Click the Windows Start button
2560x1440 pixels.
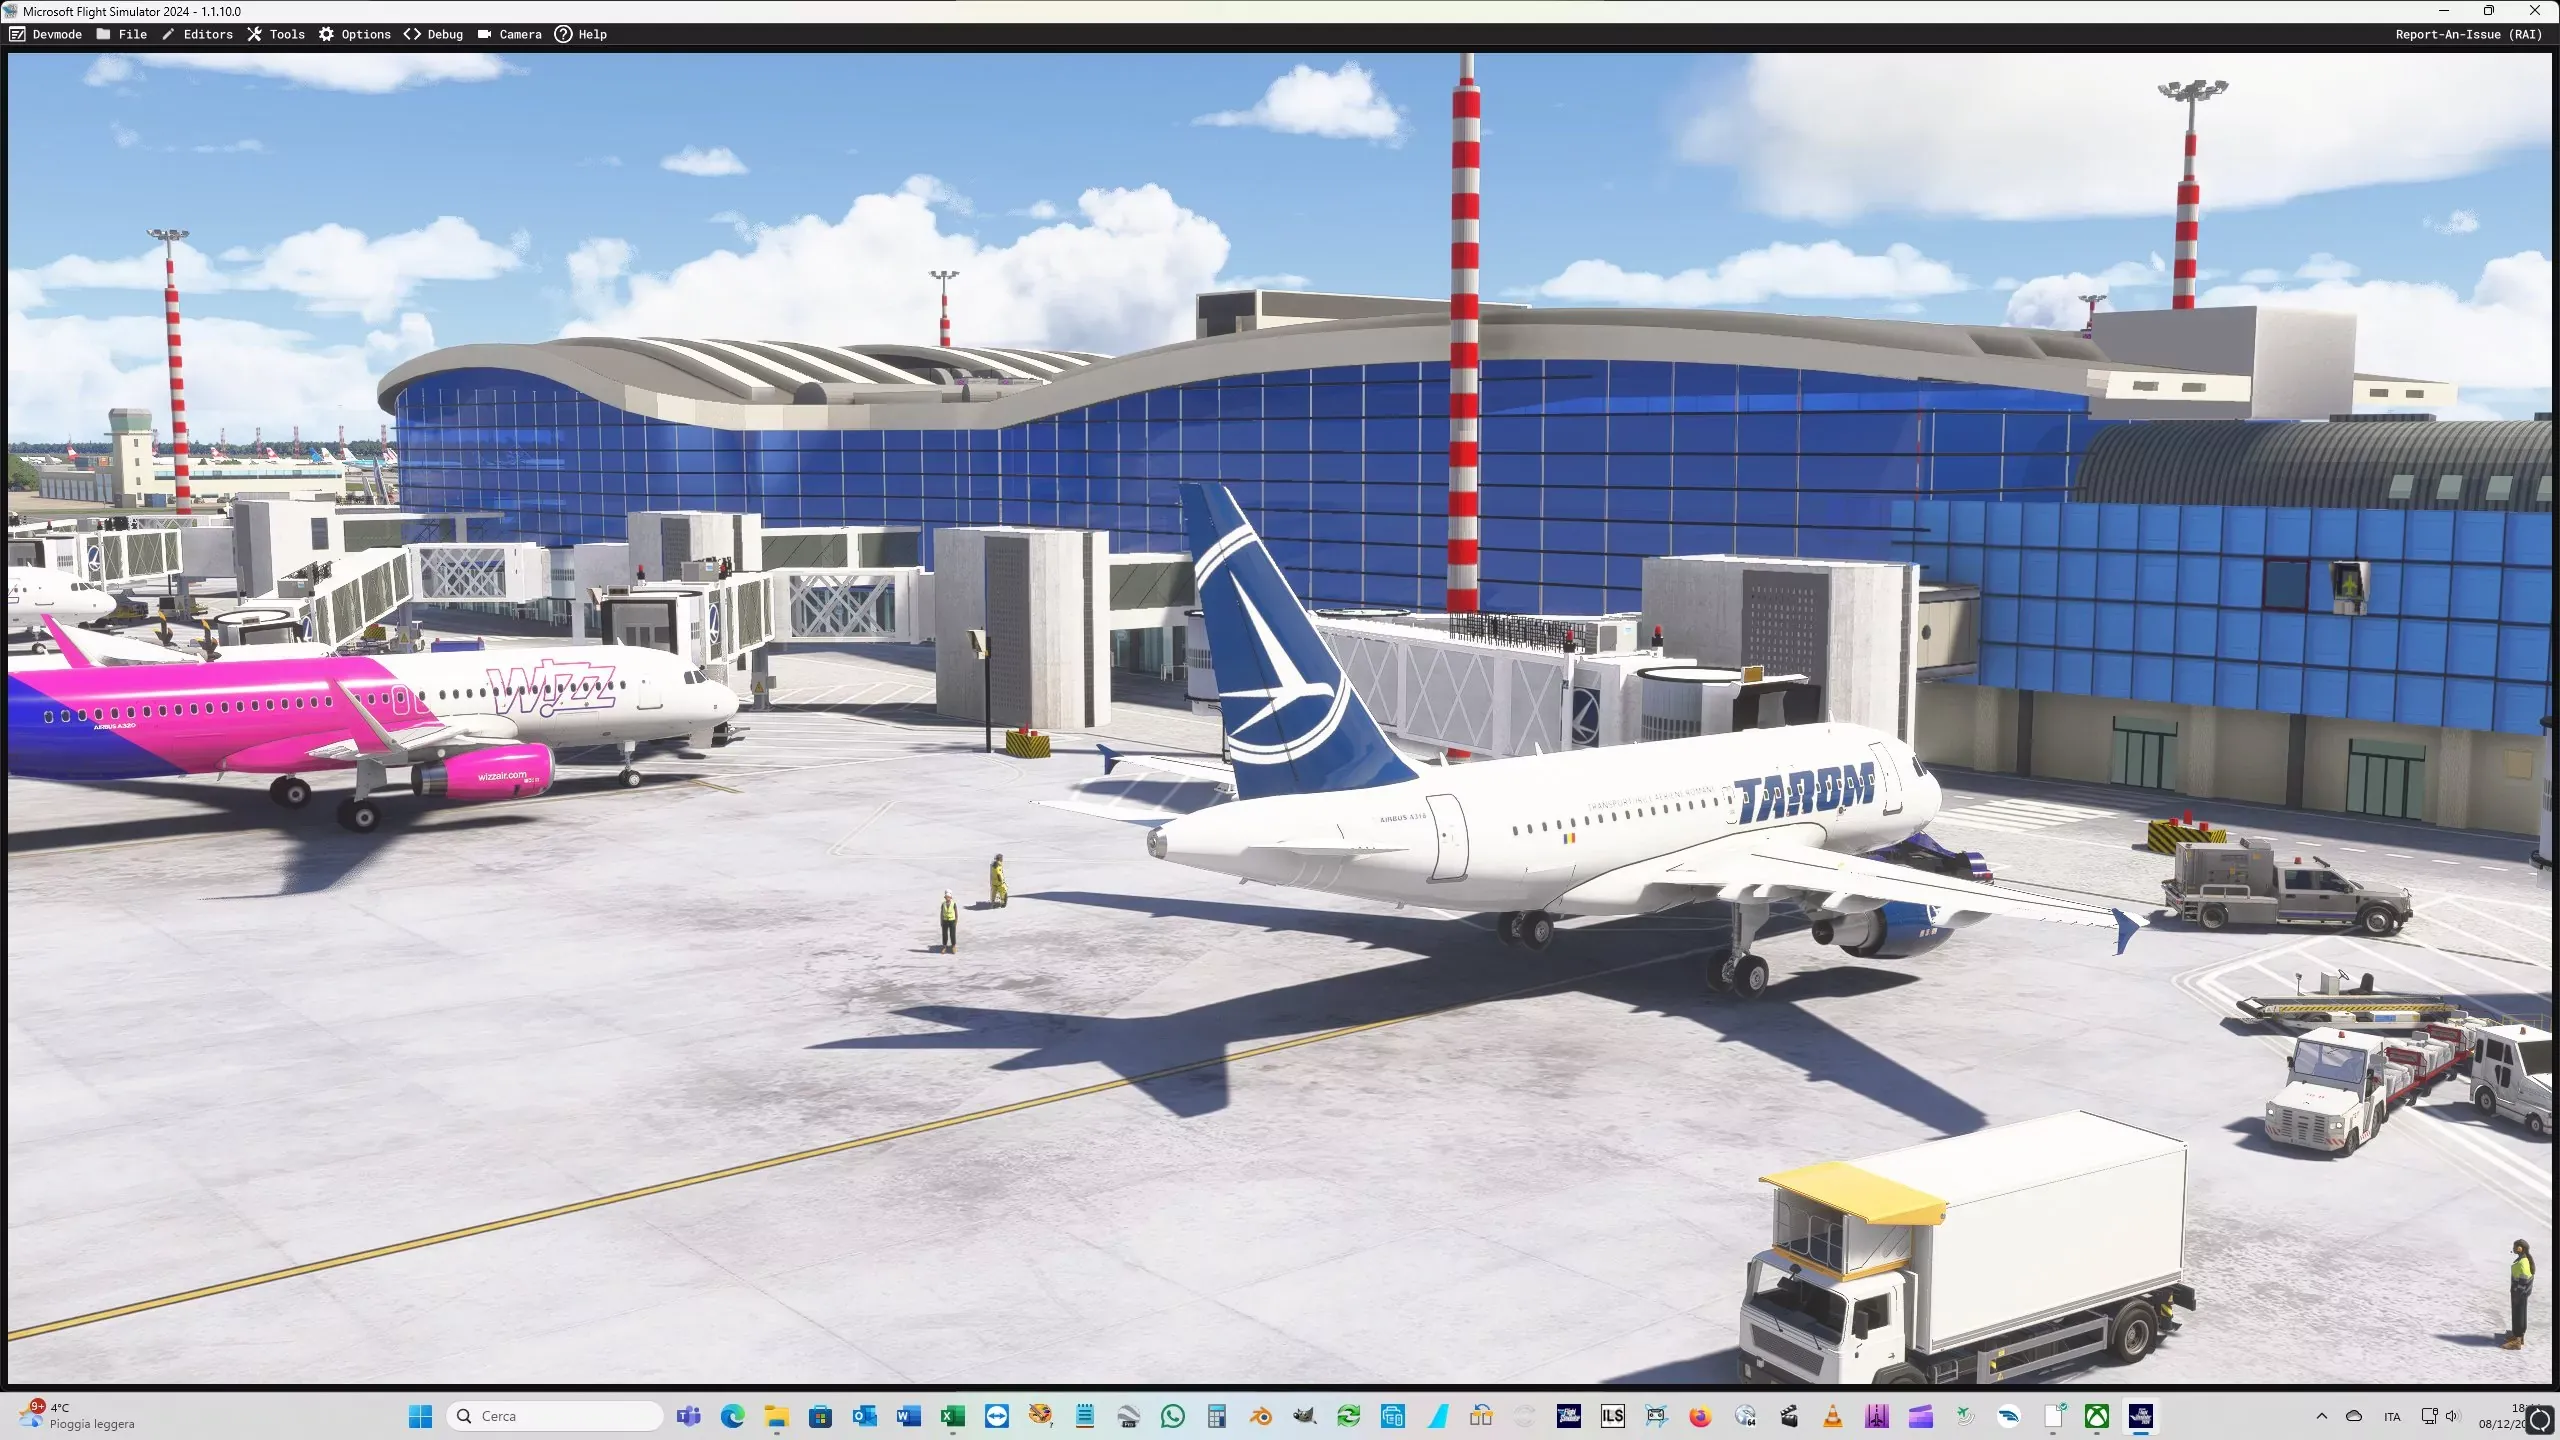(421, 1416)
